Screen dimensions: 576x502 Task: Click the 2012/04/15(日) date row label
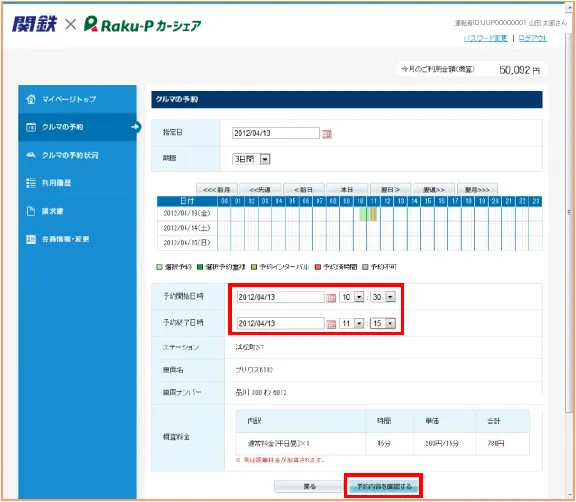coord(187,243)
